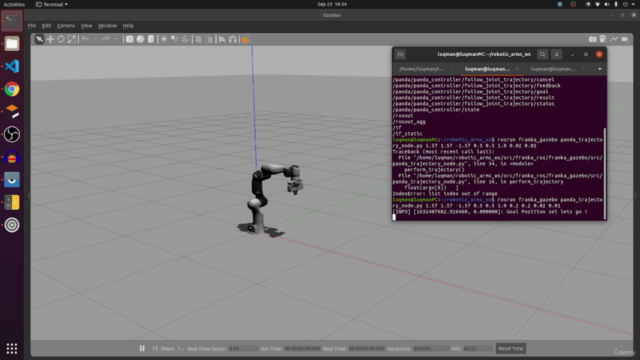Open OBS Studio from the dock

(12, 134)
